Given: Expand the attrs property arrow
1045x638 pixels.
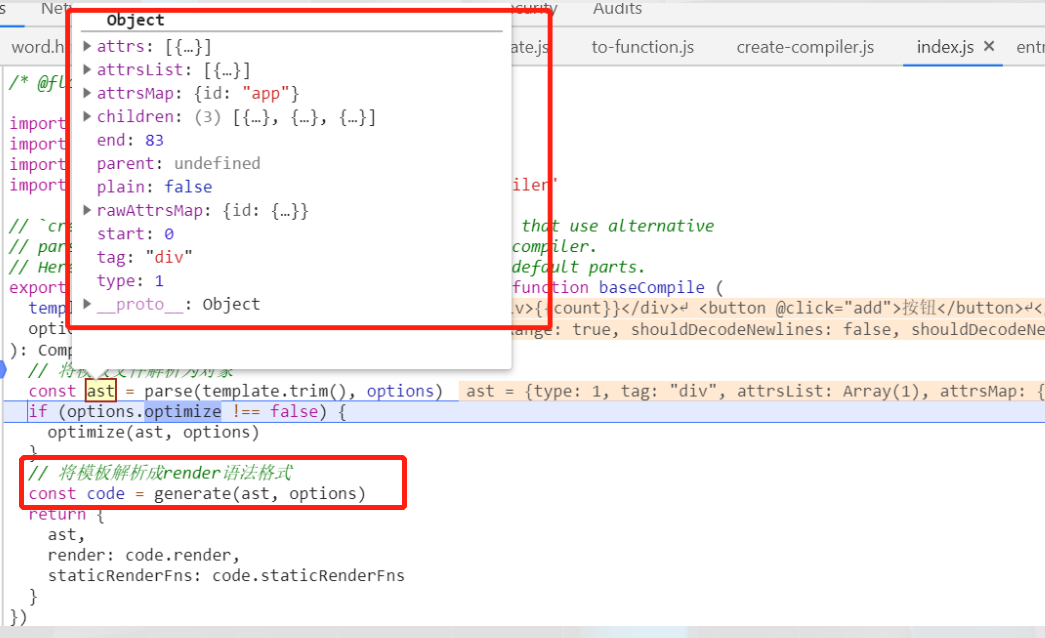Looking at the screenshot, I should pyautogui.click(x=88, y=46).
